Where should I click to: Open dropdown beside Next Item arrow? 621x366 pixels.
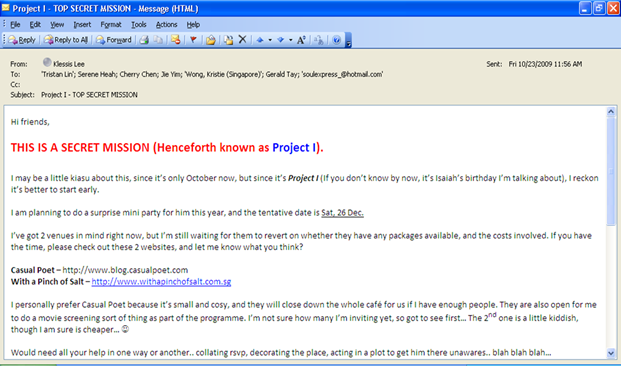pyautogui.click(x=290, y=40)
